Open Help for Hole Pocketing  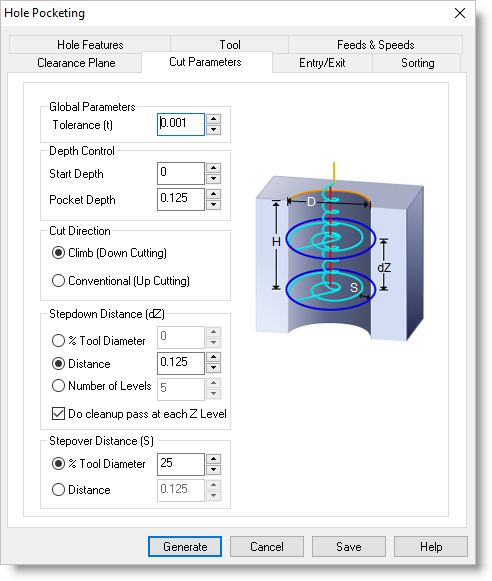pyautogui.click(x=430, y=547)
